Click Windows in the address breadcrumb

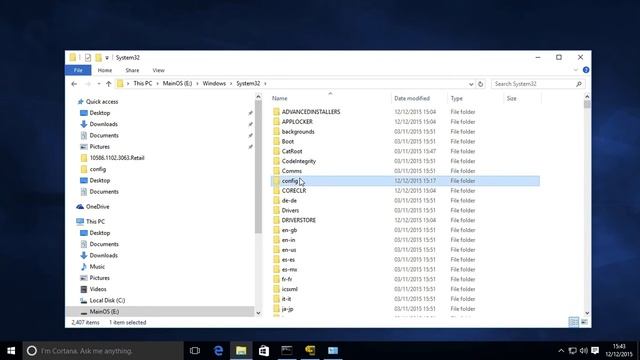[214, 83]
